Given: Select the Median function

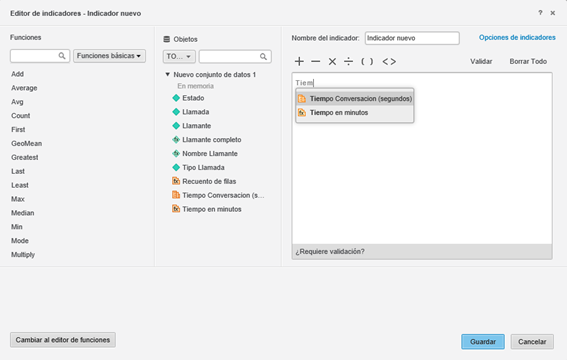Looking at the screenshot, I should [x=22, y=213].
